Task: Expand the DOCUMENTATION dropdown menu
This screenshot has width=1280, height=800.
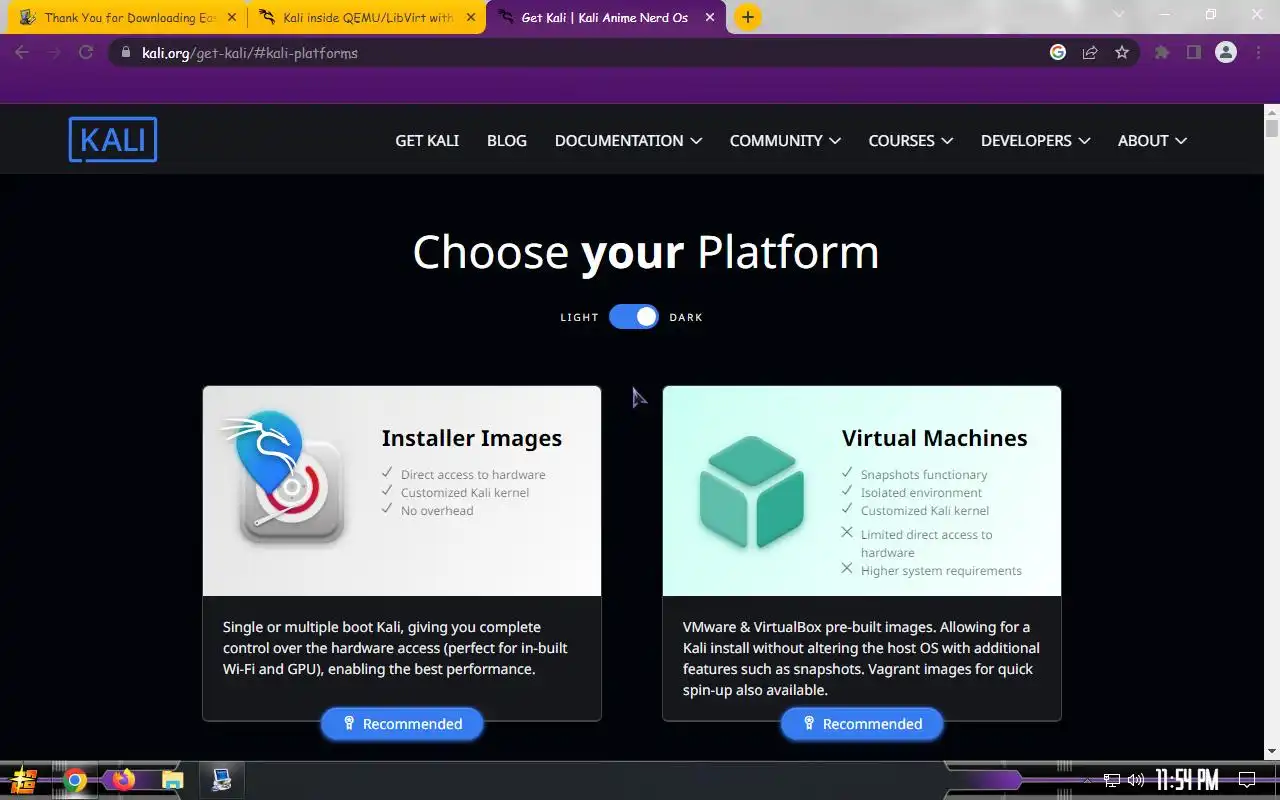Action: pyautogui.click(x=628, y=141)
